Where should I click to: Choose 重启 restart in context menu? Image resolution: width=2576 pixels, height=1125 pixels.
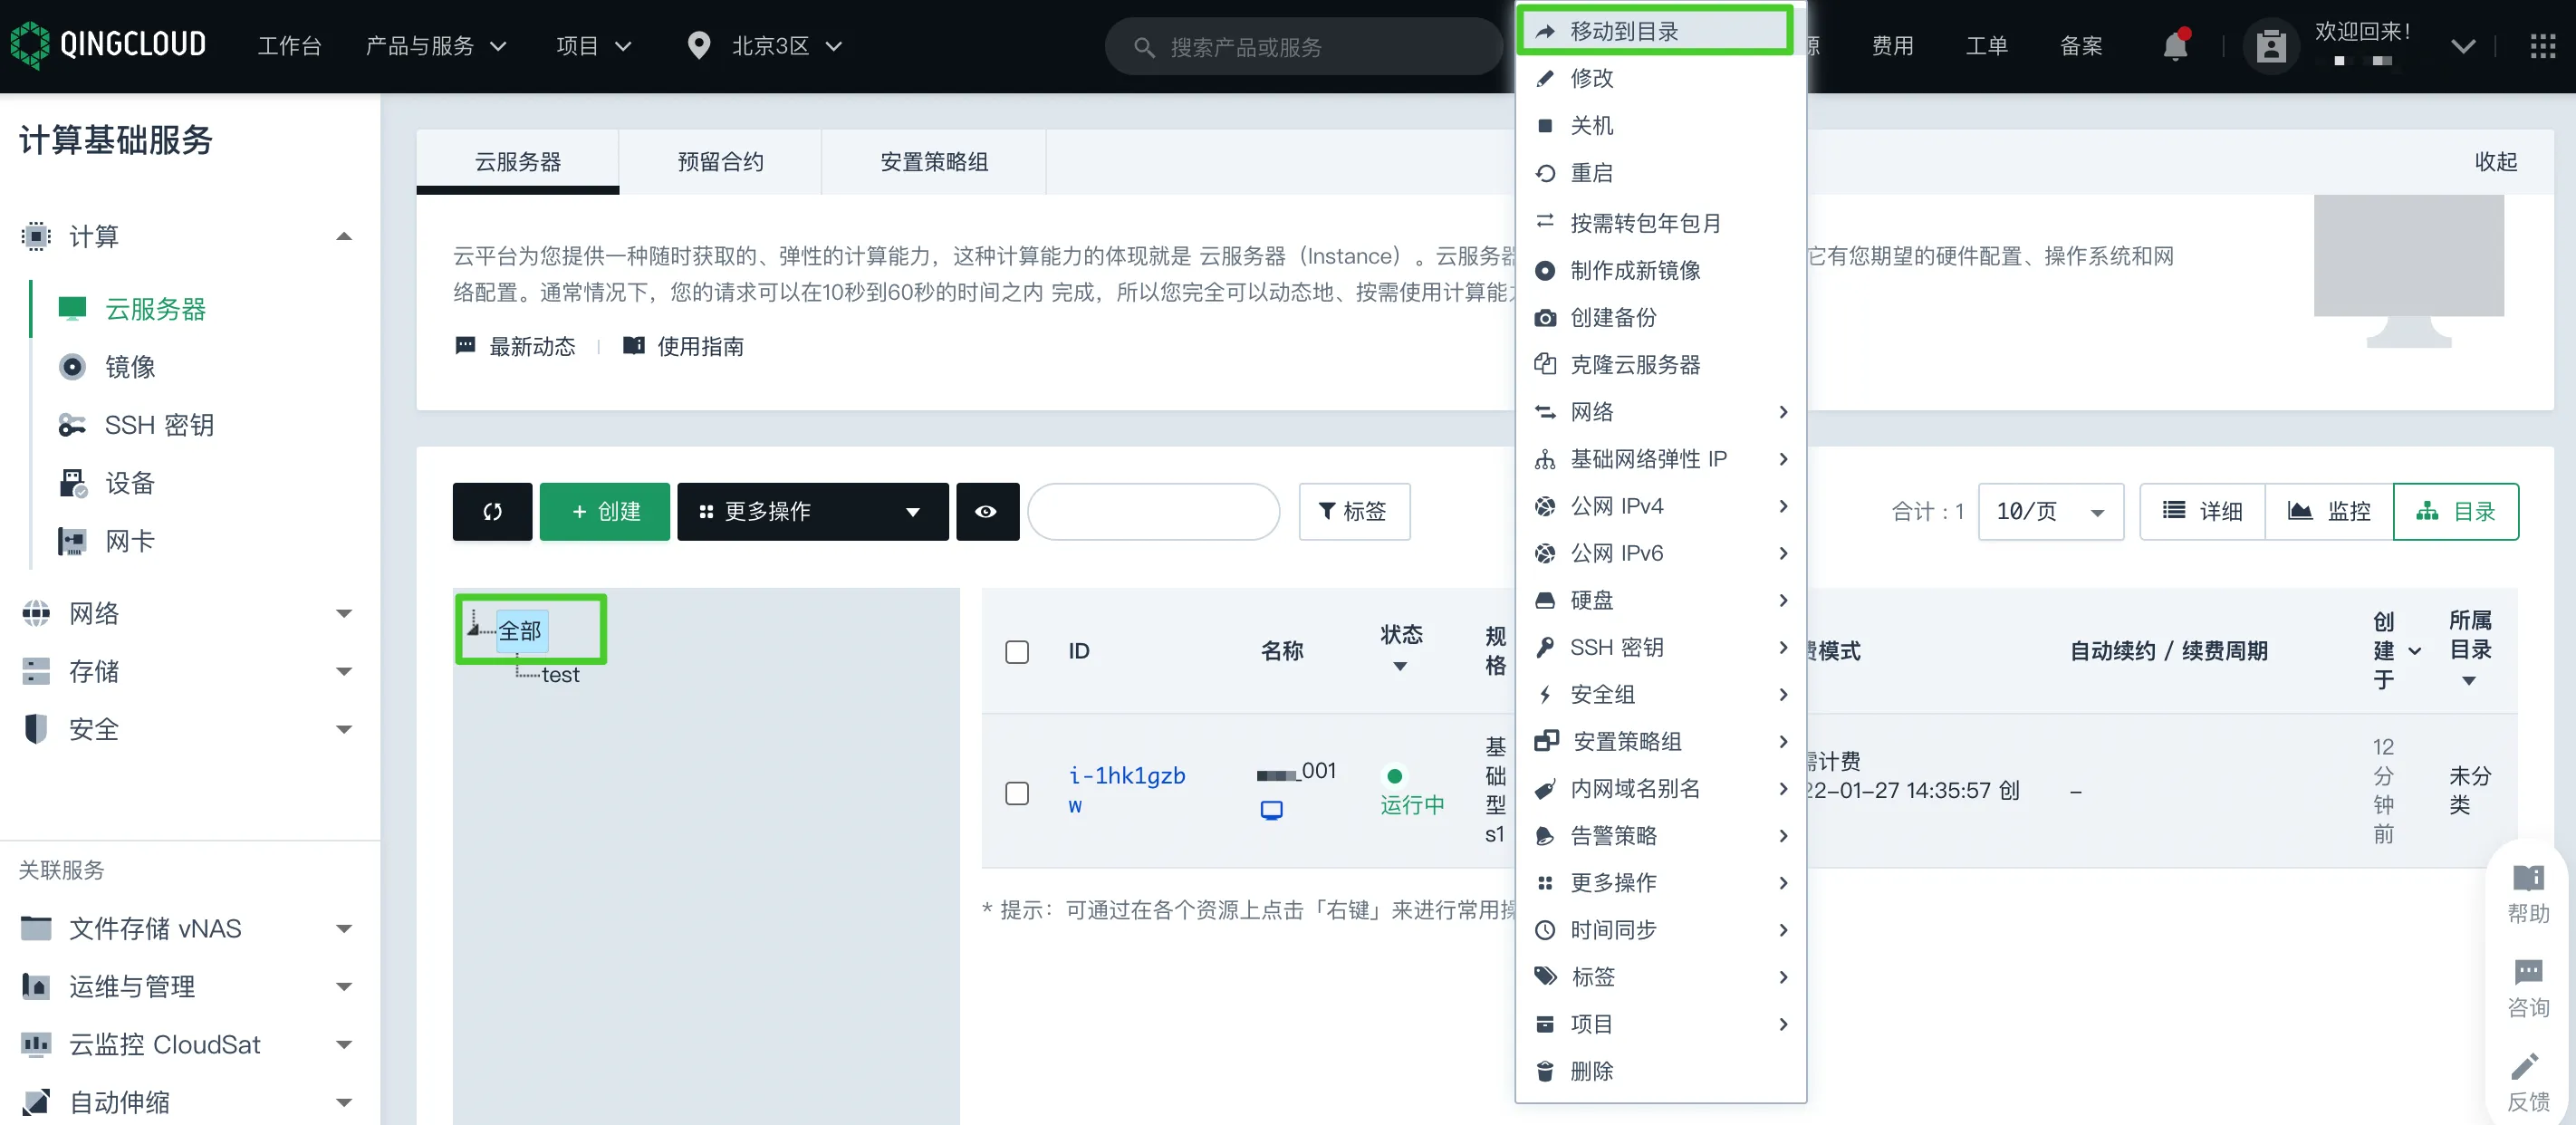point(1660,172)
